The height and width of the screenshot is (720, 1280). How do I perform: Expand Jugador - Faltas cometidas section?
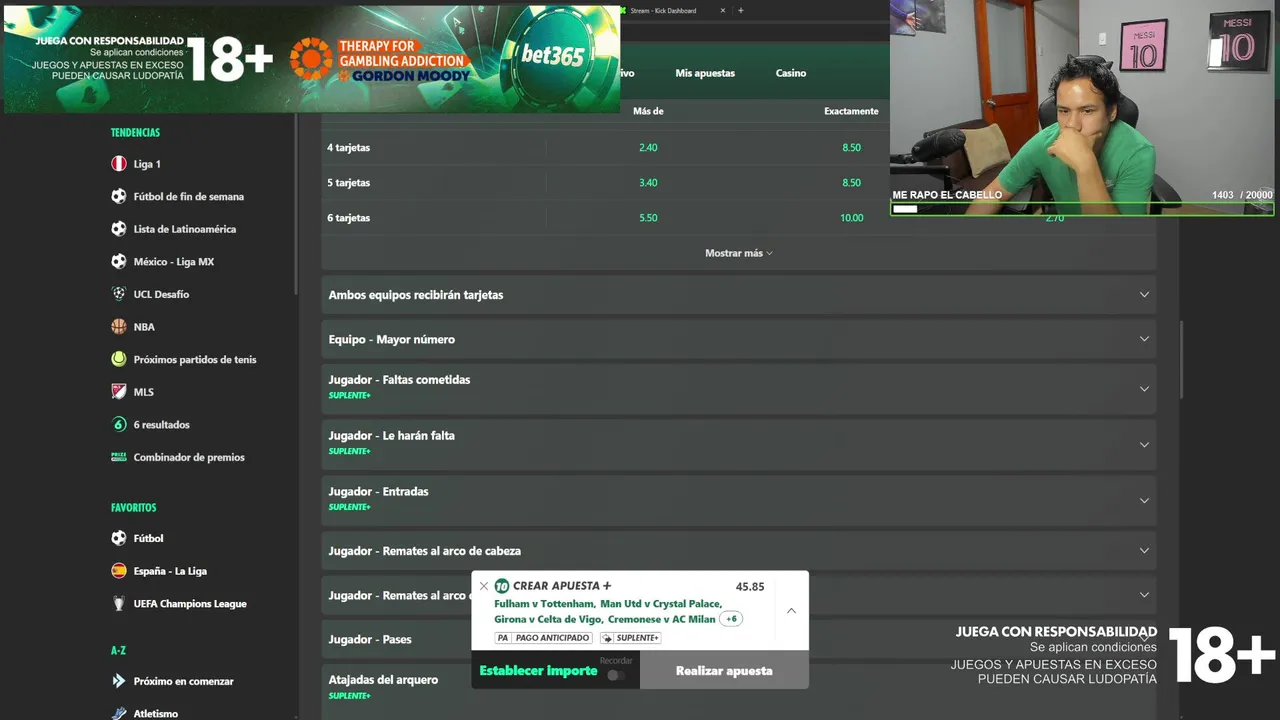[738, 388]
